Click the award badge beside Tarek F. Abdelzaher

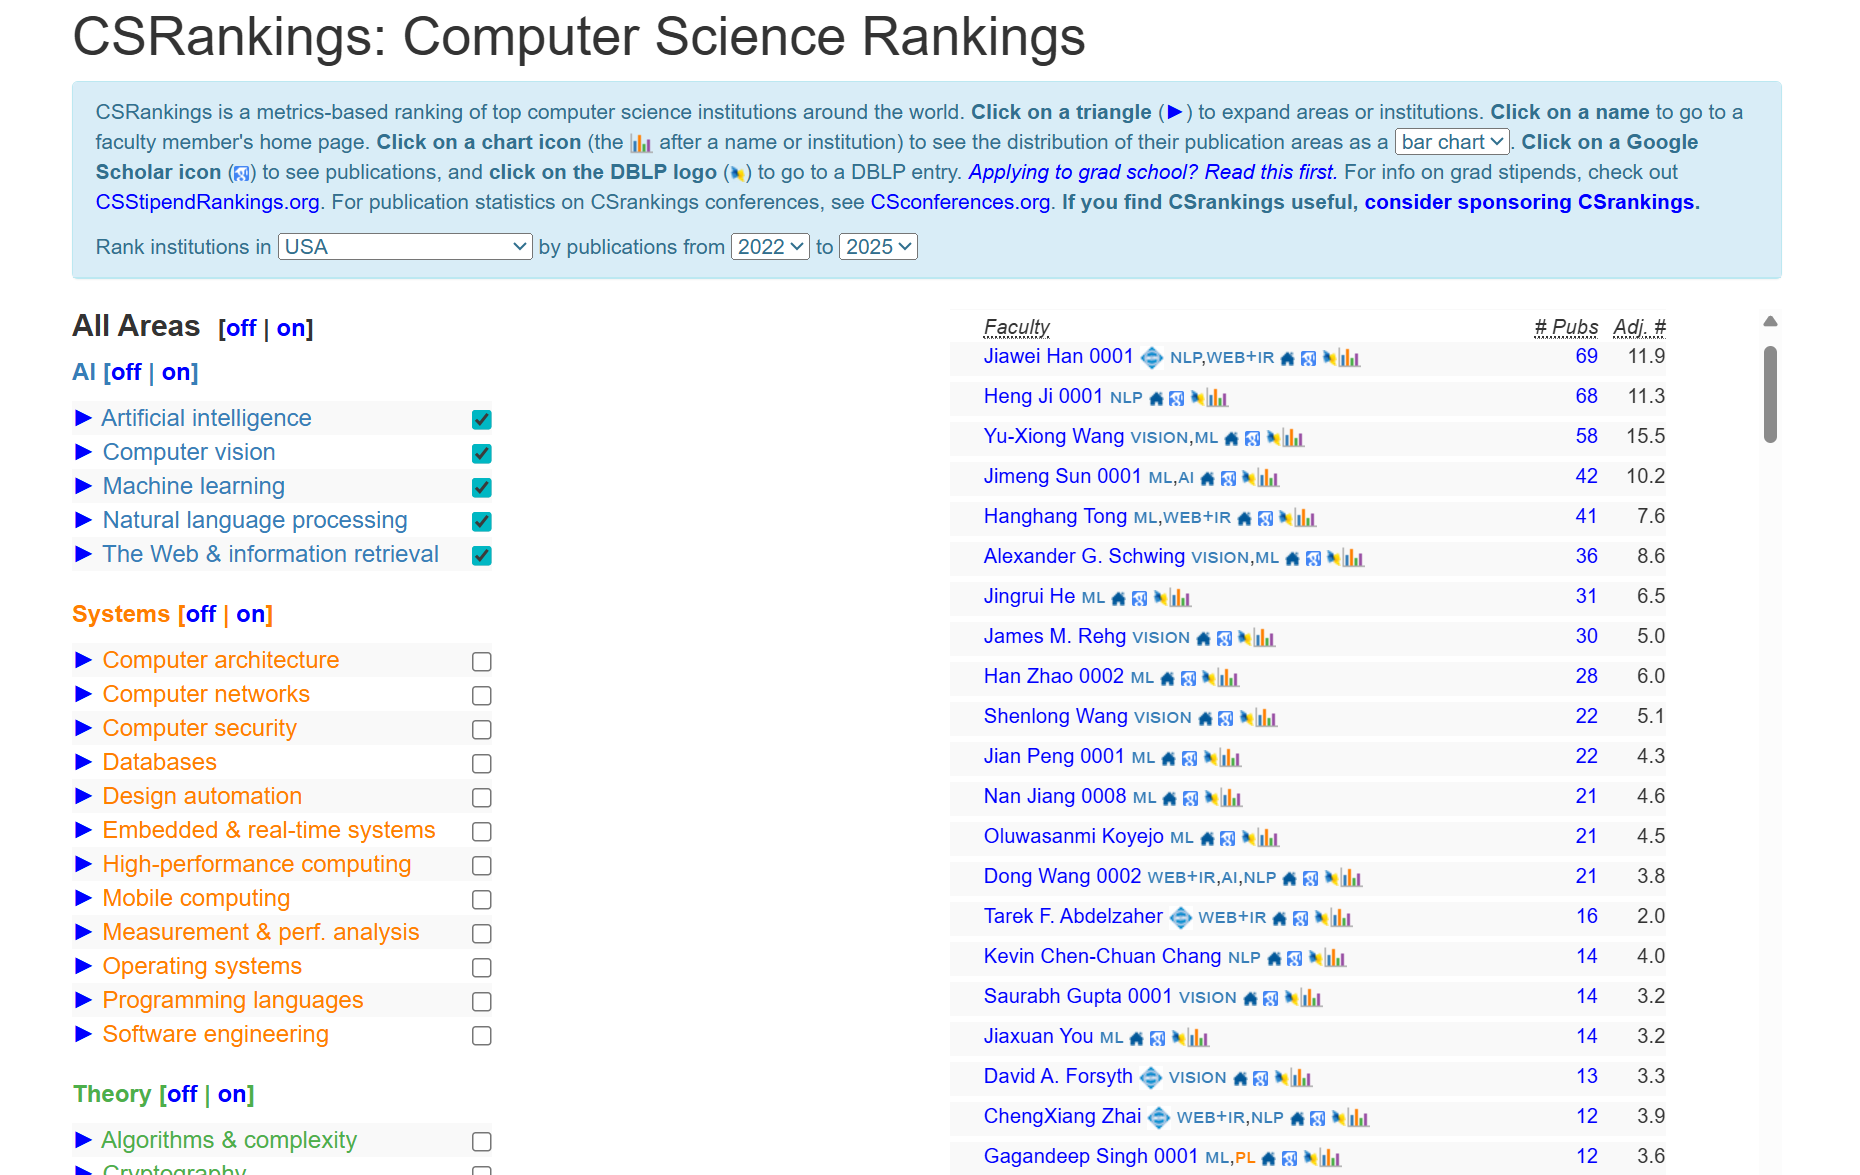1181,917
